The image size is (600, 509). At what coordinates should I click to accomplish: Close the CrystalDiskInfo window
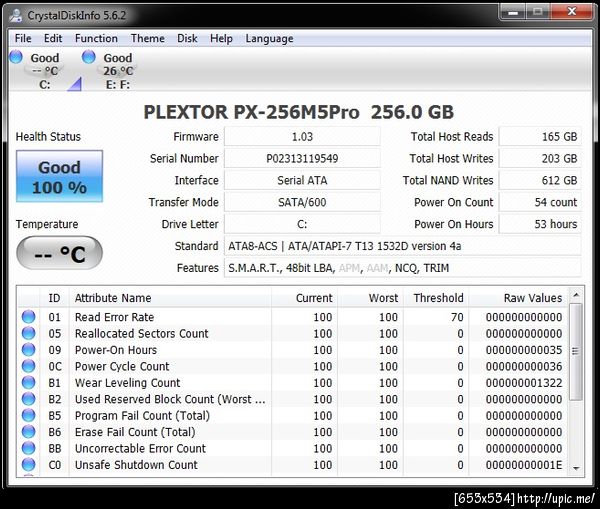point(572,11)
